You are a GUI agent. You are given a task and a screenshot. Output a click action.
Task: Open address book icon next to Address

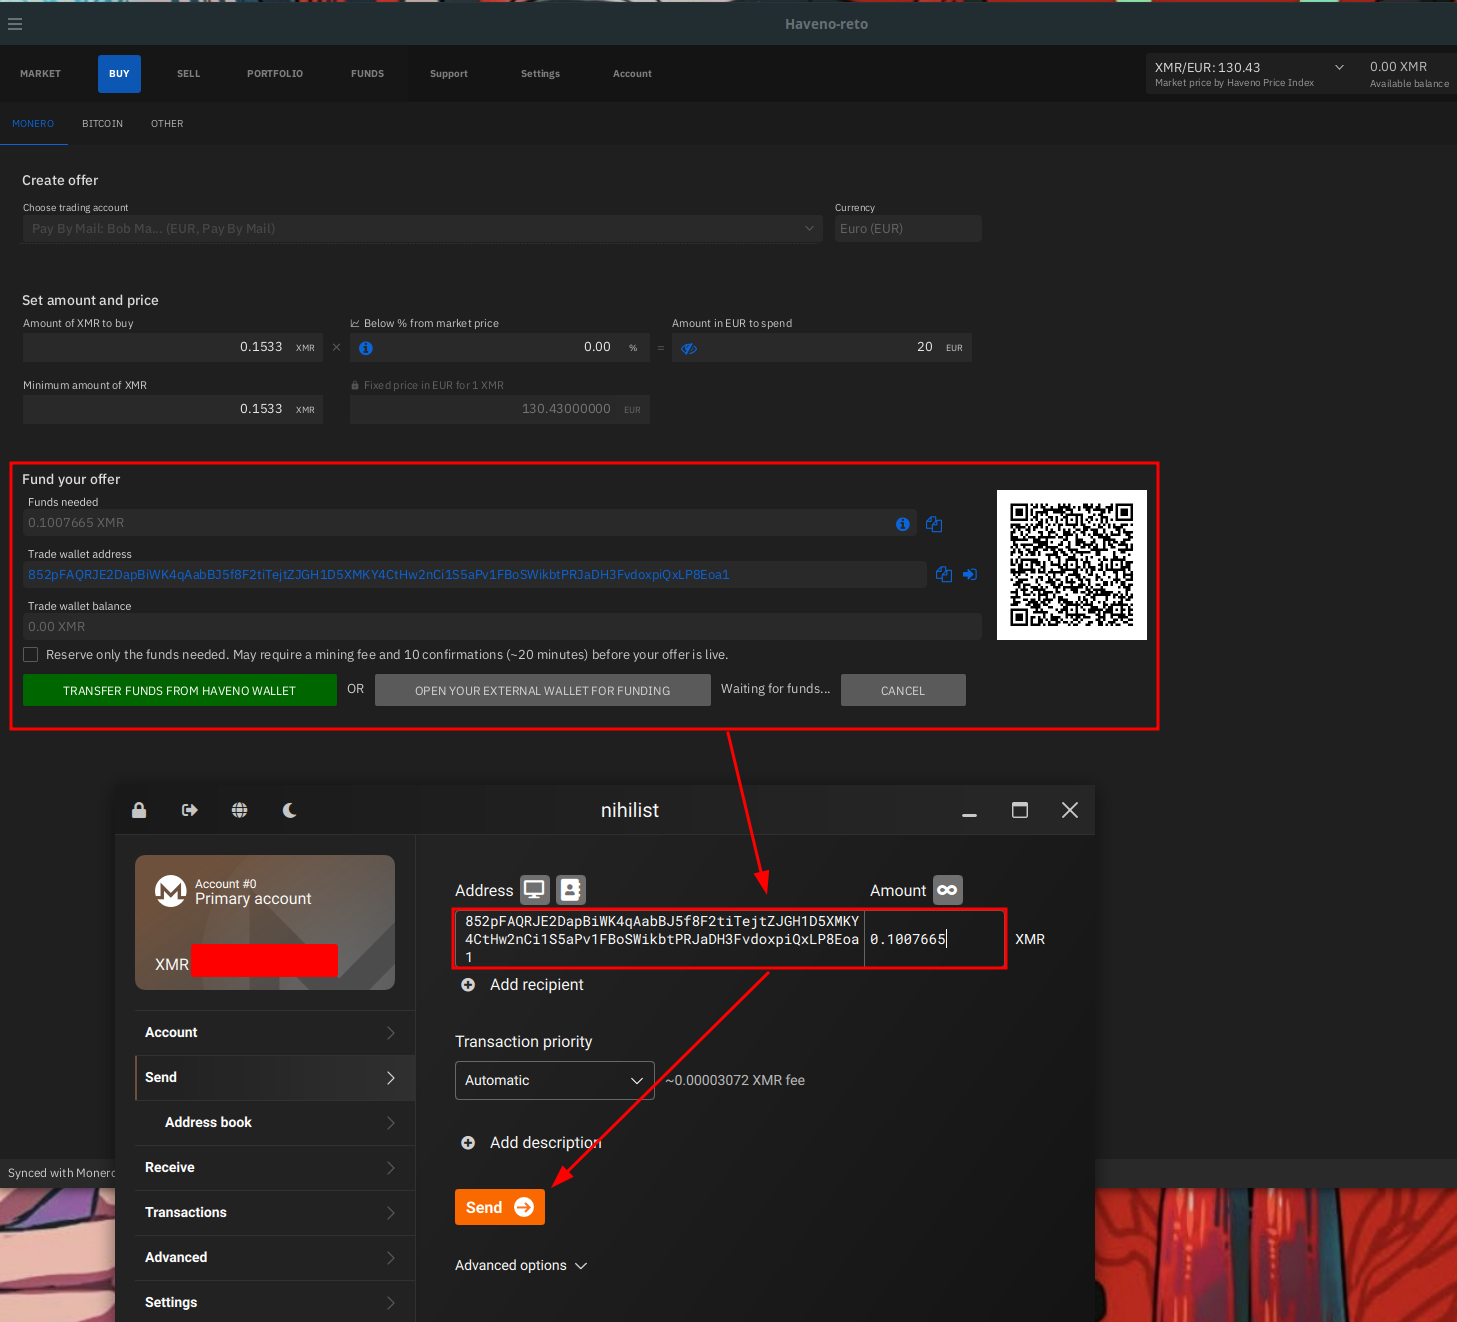(571, 890)
